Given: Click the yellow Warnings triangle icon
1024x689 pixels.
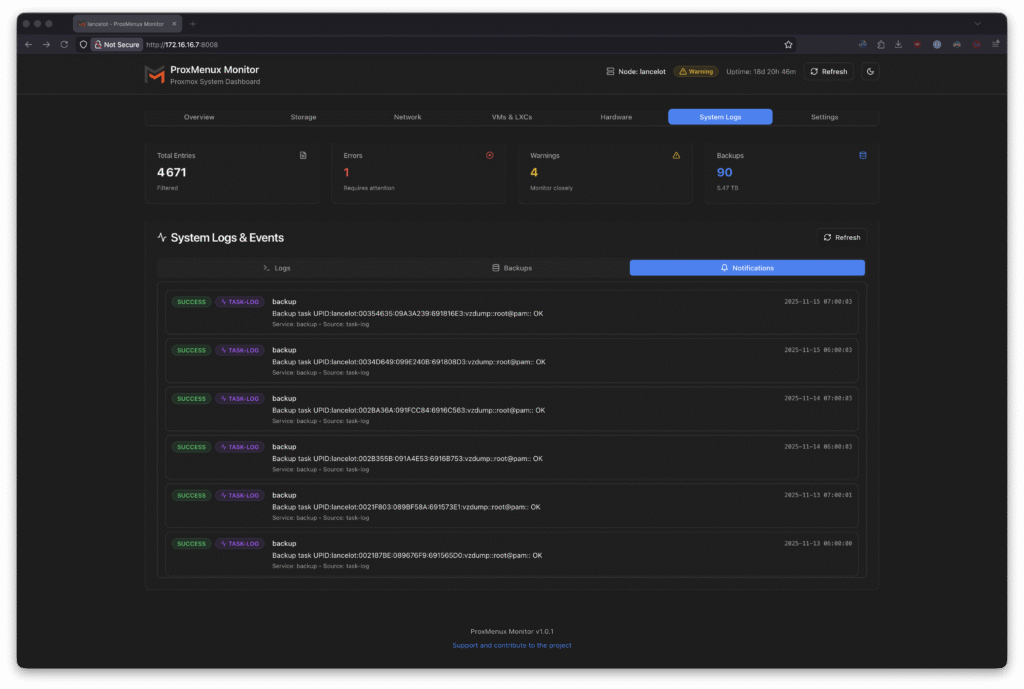Looking at the screenshot, I should click(676, 155).
